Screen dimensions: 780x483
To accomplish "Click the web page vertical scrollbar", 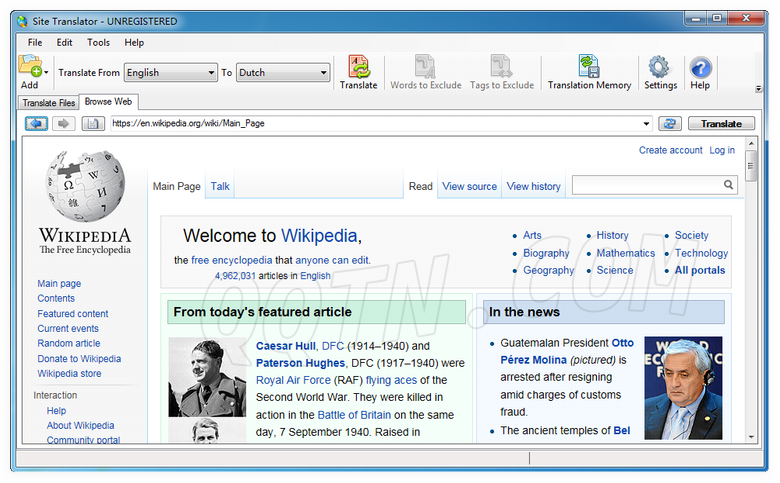I will coord(751,300).
